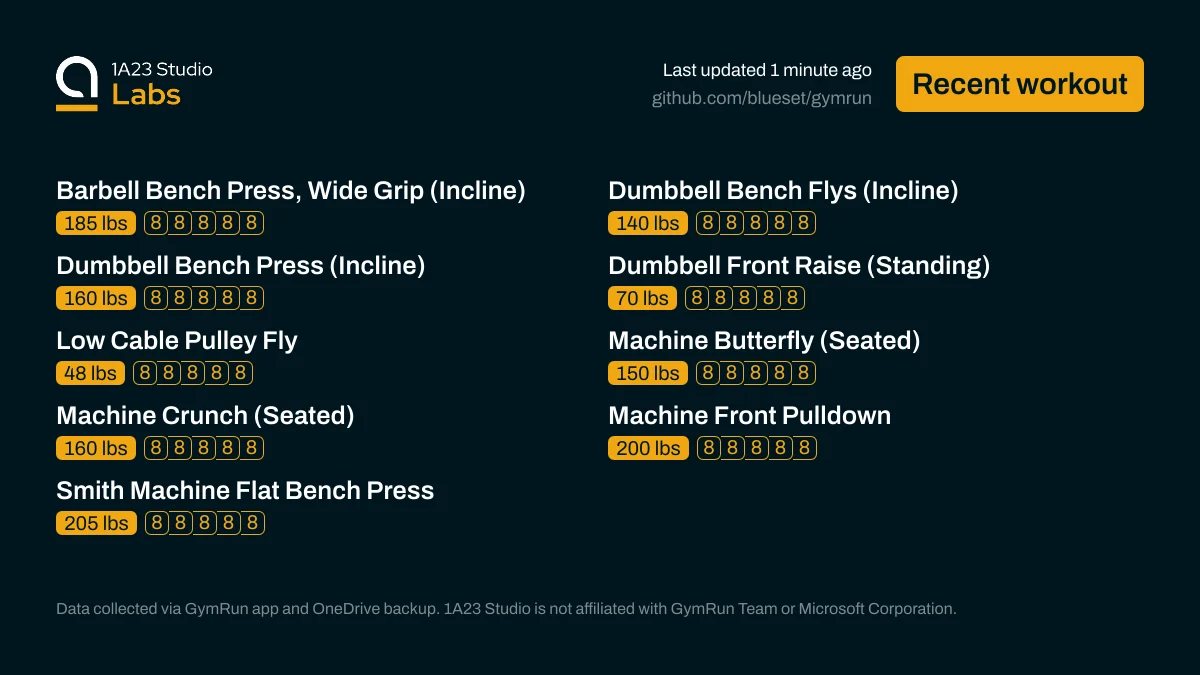Click first rep box under Machine Front Pulldown
This screenshot has width=1200, height=675.
[x=709, y=448]
